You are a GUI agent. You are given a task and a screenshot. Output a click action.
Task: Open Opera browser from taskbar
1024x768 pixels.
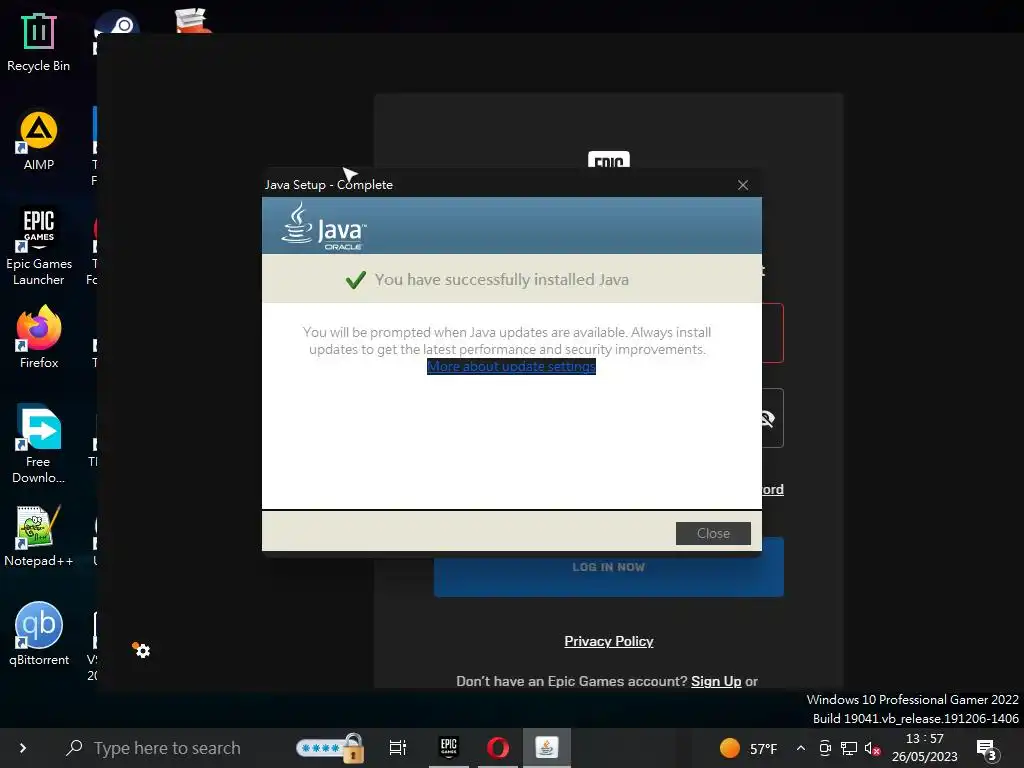pyautogui.click(x=498, y=747)
